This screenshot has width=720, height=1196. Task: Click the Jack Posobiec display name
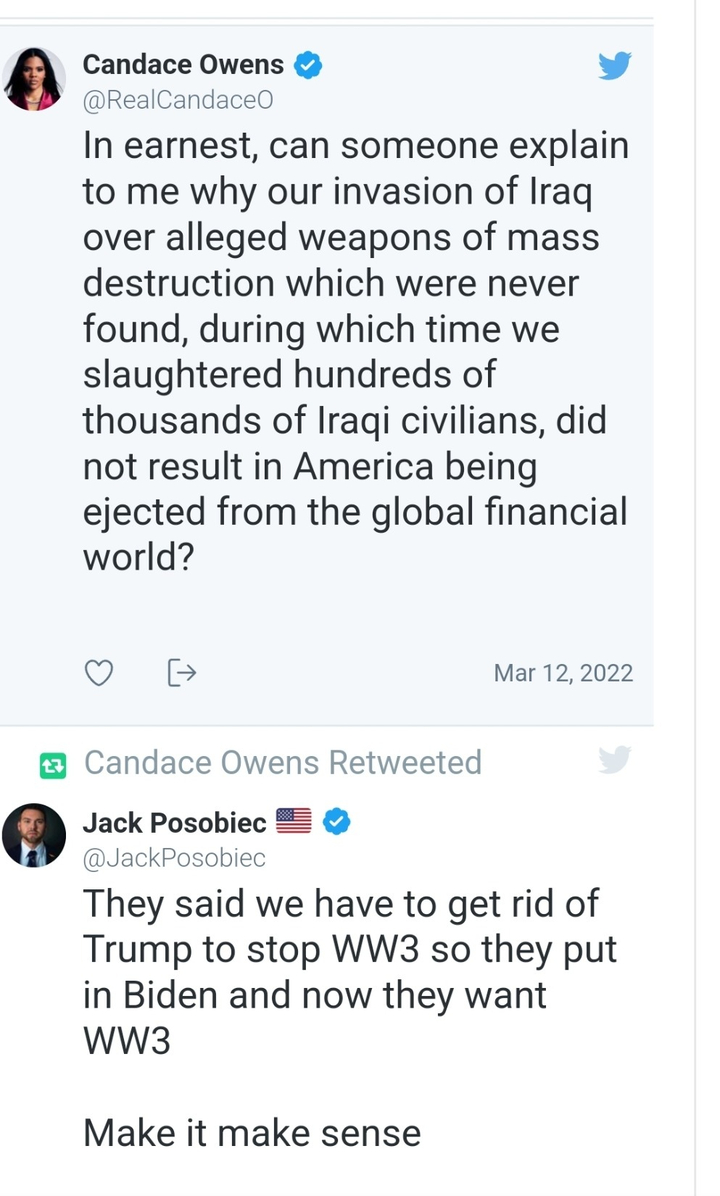174,822
